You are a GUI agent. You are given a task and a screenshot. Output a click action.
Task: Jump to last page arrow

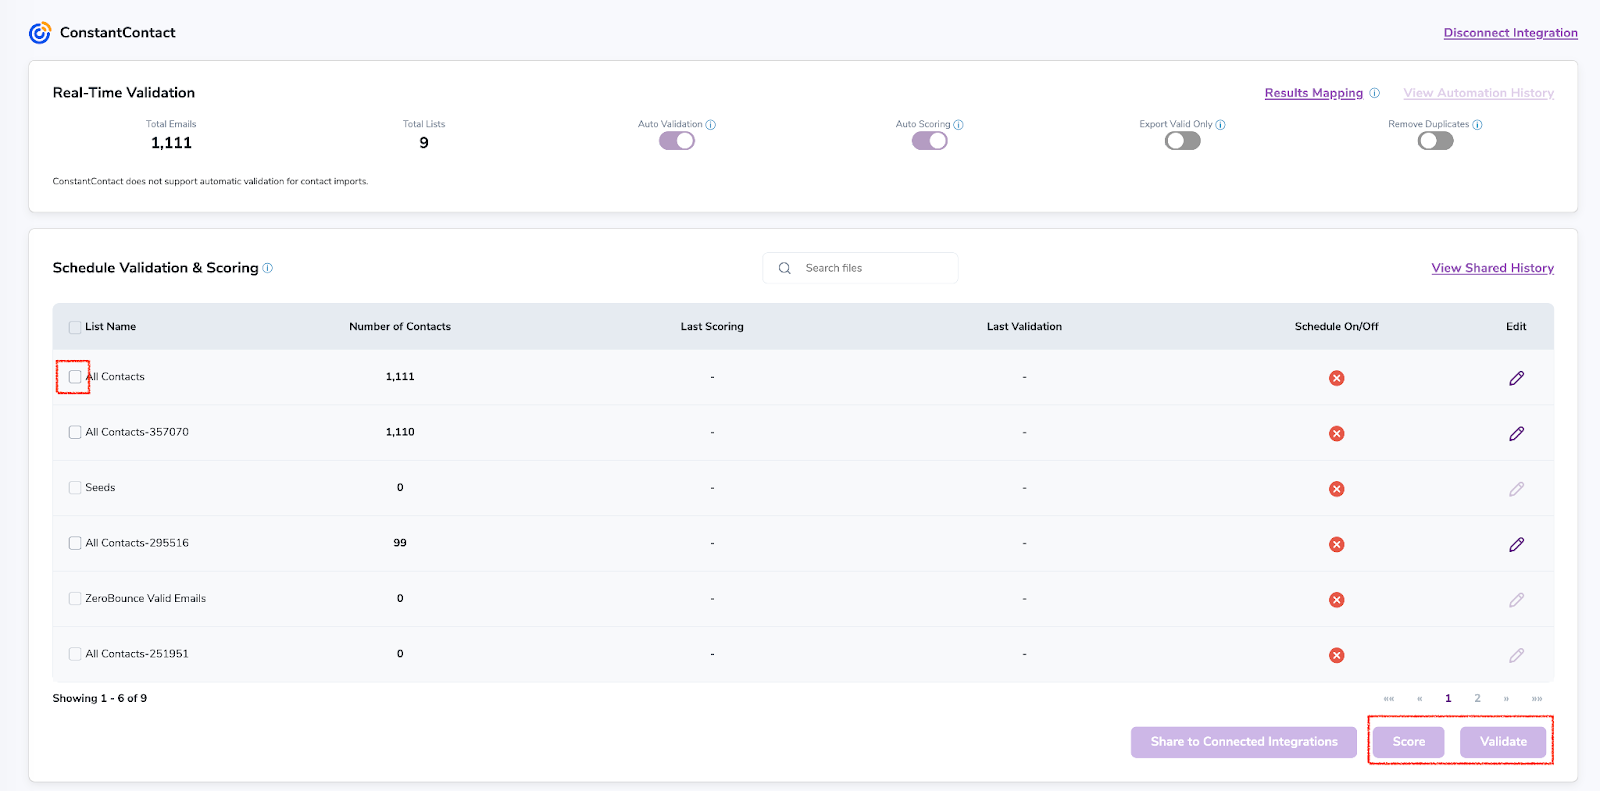click(1537, 699)
